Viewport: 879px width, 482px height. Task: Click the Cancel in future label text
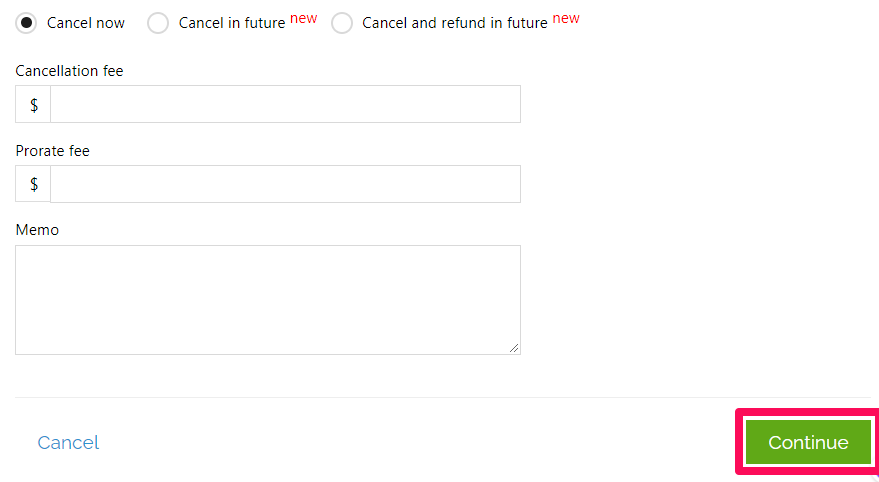click(x=232, y=23)
